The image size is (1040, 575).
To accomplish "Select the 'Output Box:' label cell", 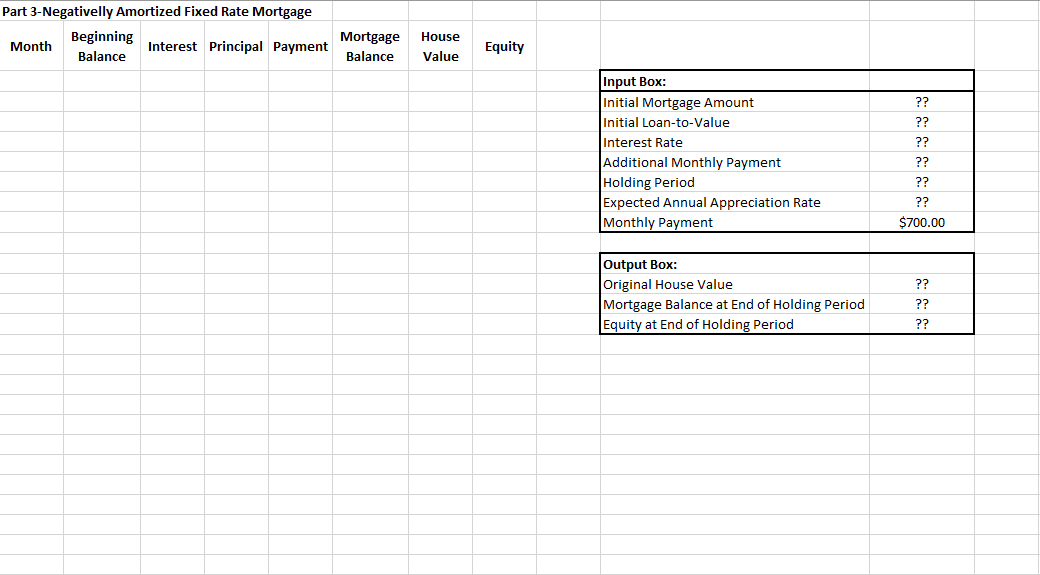I will click(735, 264).
